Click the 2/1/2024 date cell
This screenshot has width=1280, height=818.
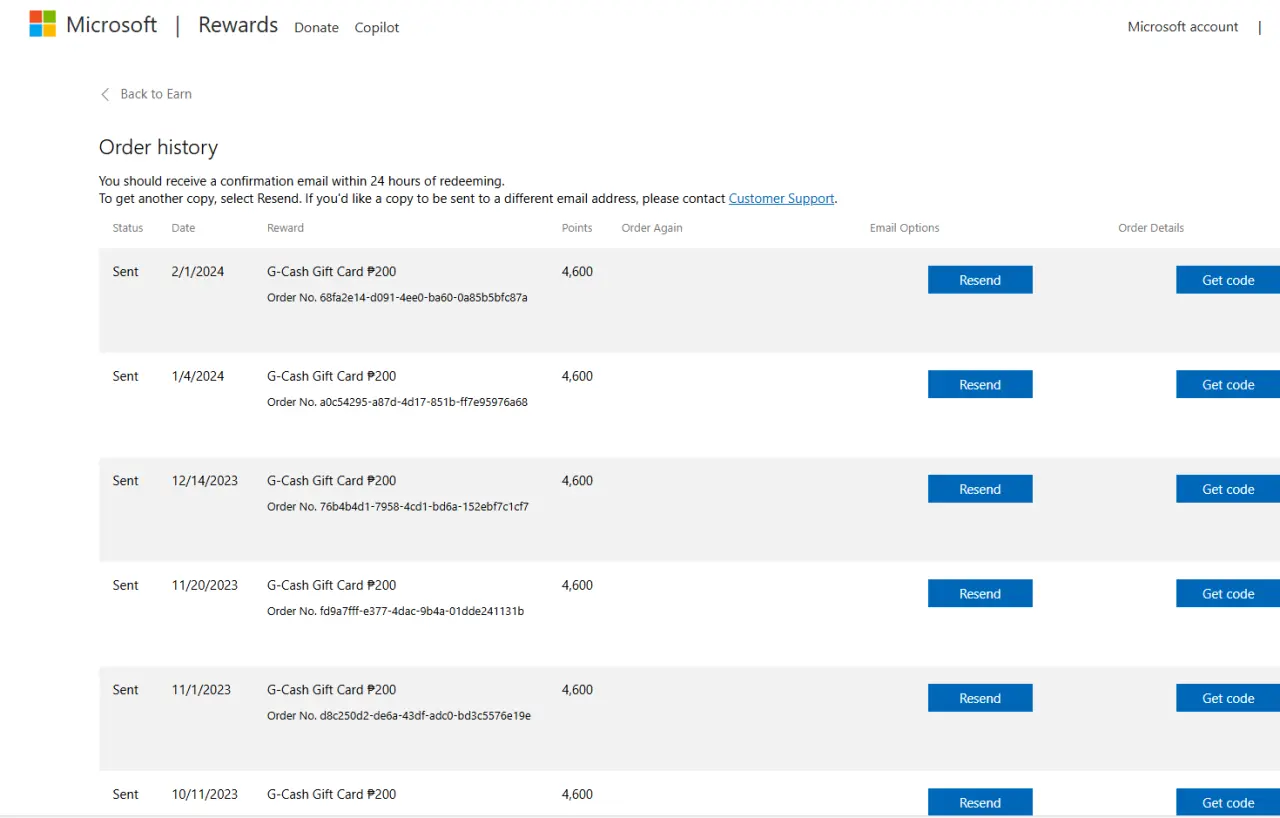198,272
